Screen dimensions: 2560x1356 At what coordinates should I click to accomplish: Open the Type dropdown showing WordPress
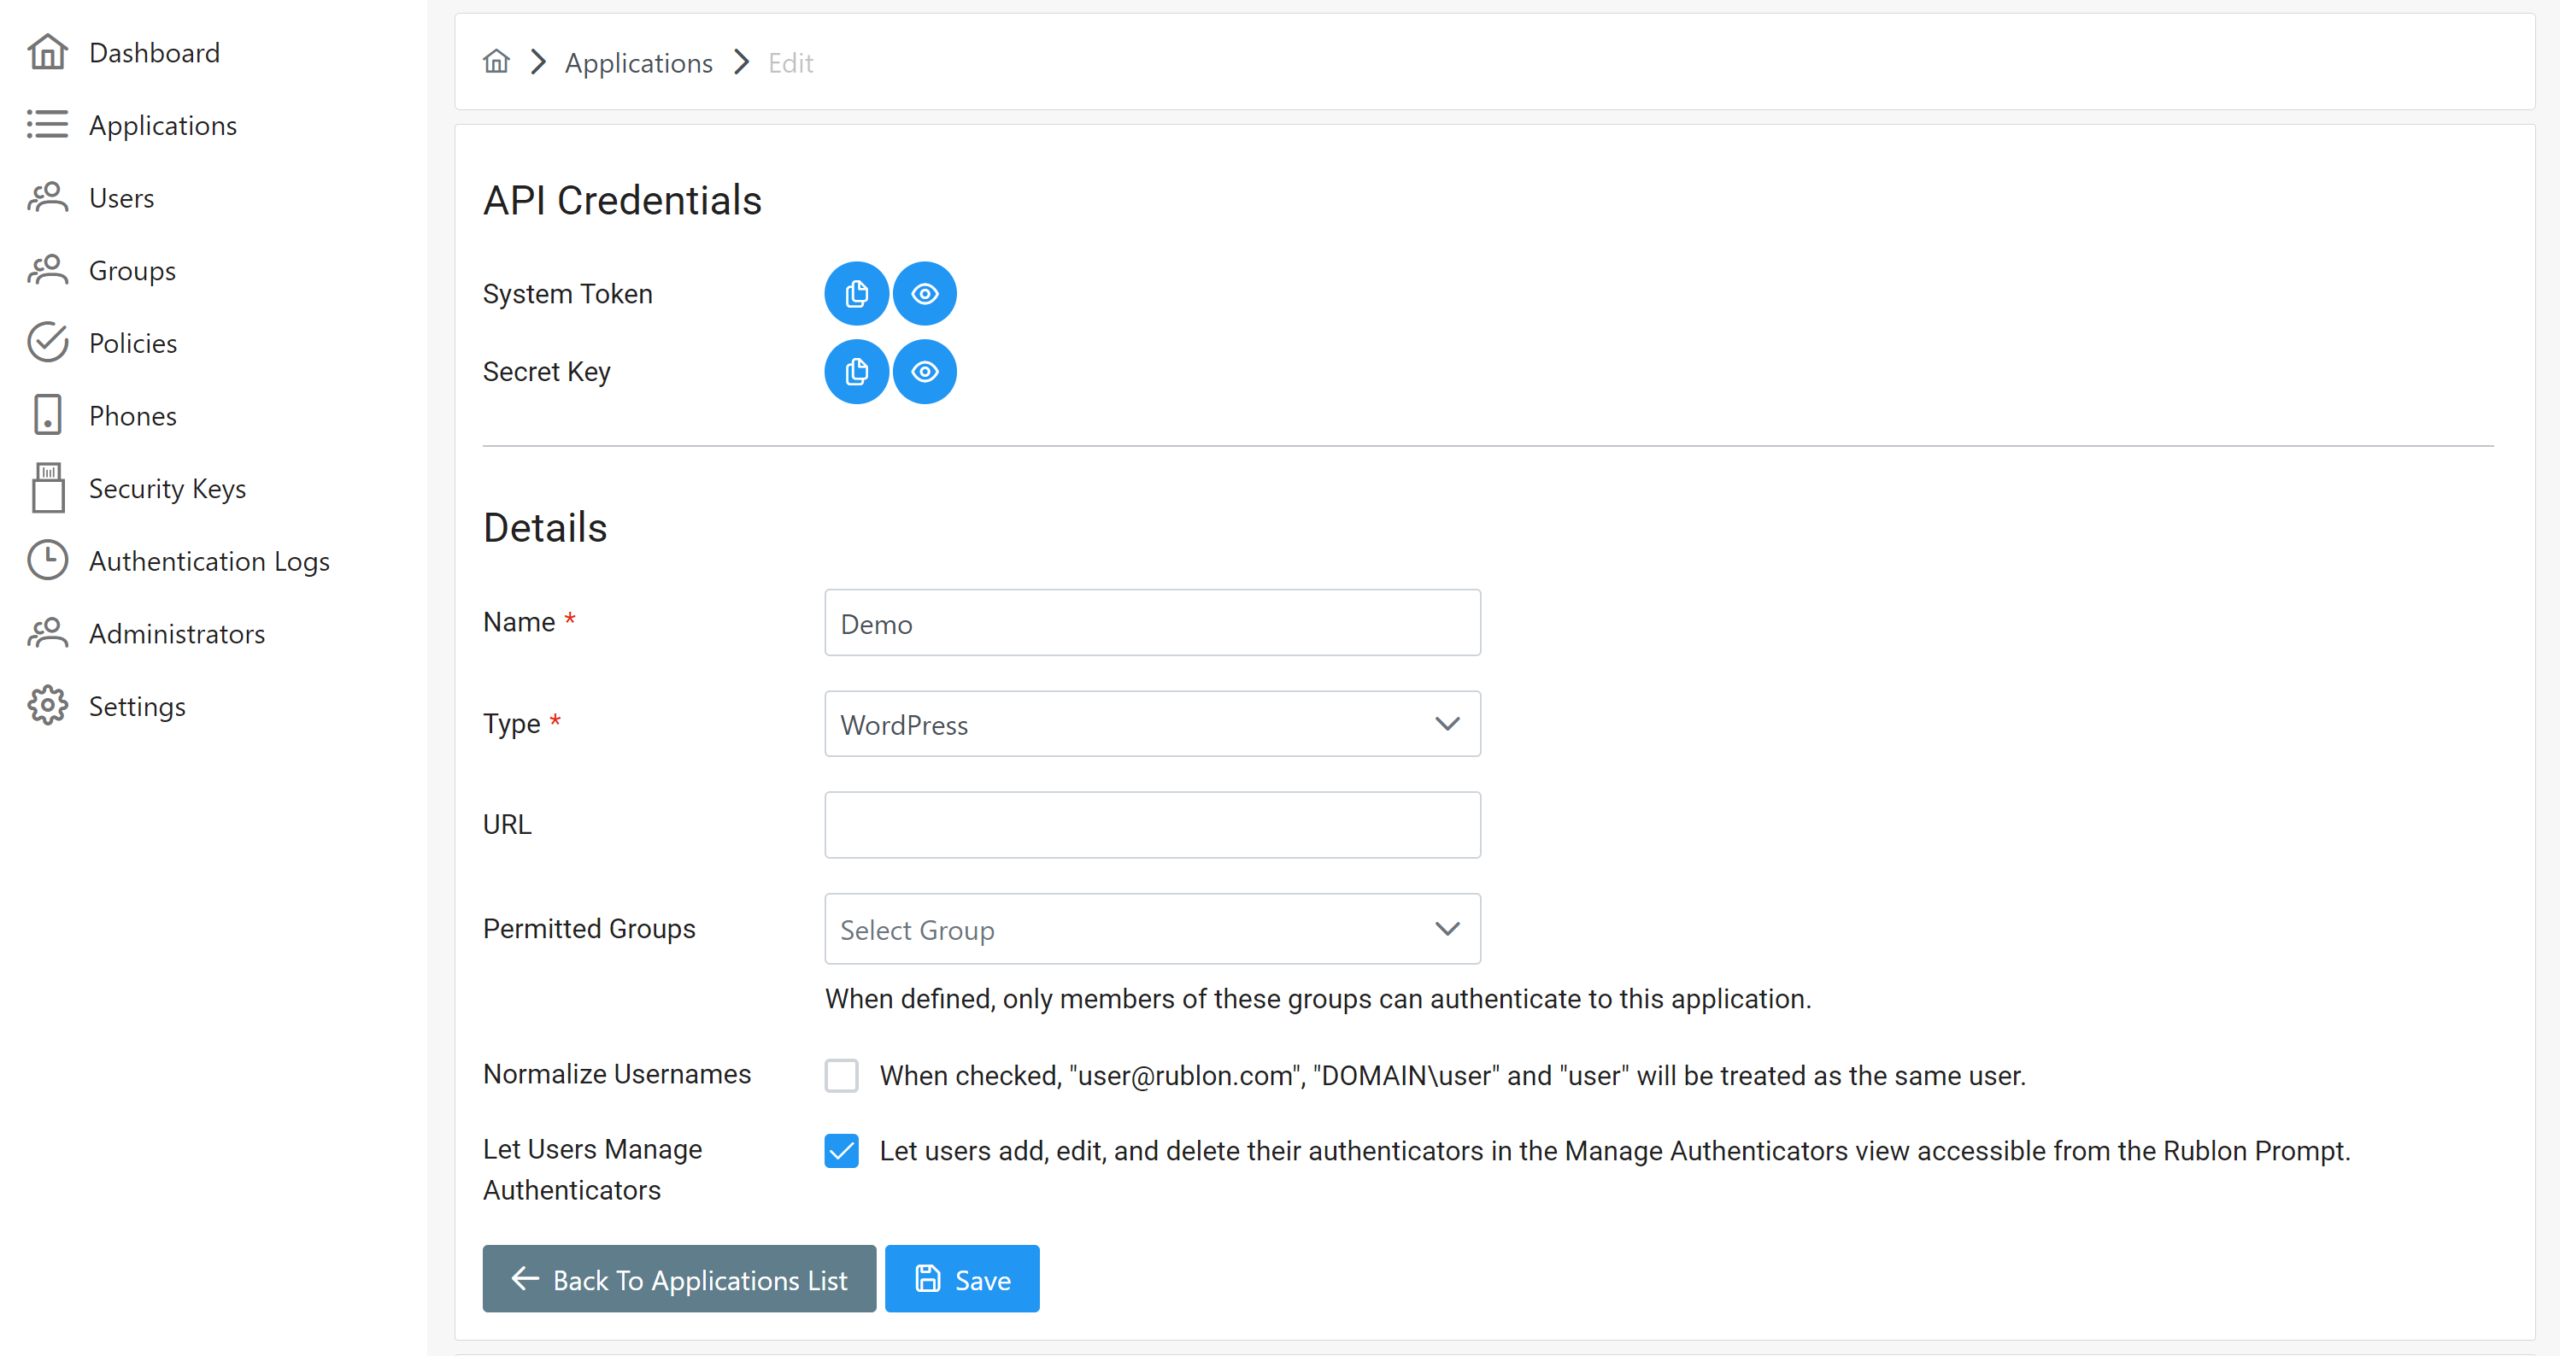pyautogui.click(x=1152, y=724)
